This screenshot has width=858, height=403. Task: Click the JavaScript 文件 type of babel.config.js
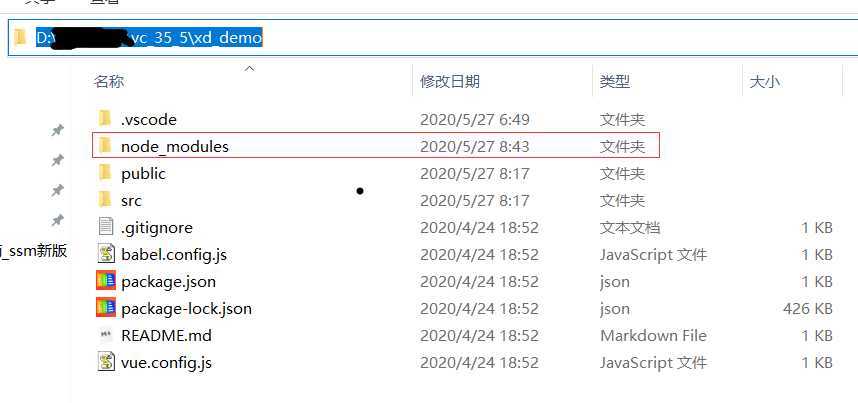click(x=653, y=255)
